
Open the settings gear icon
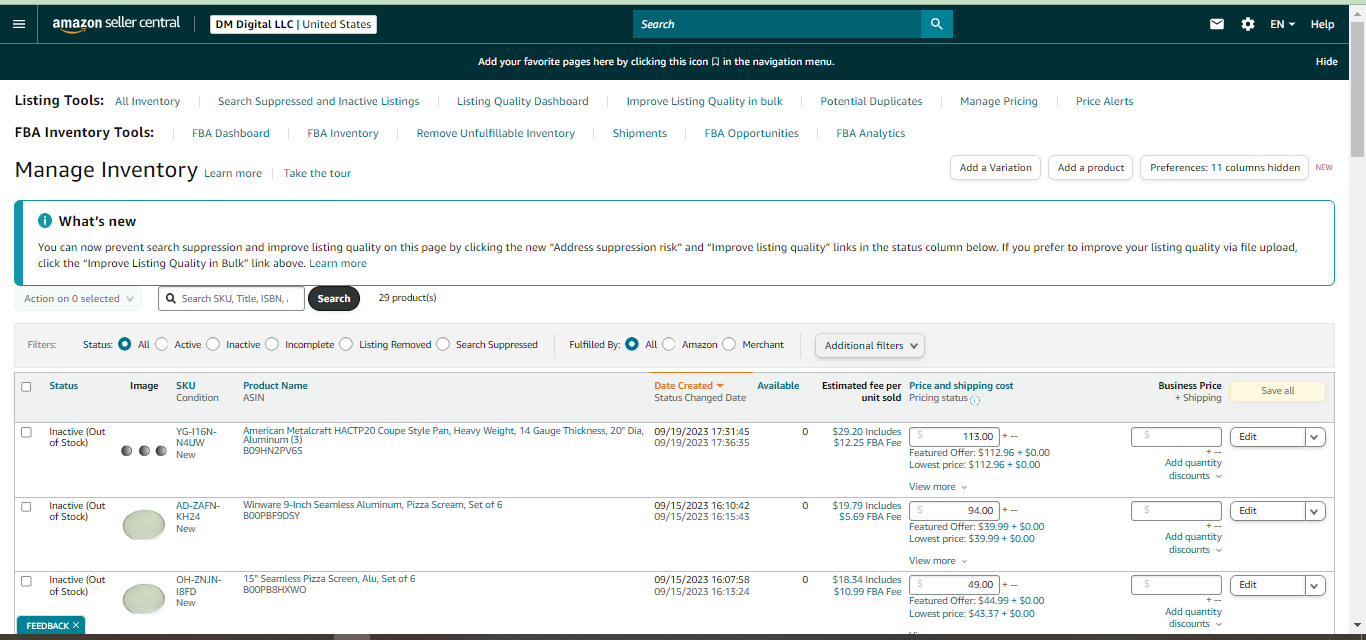(1248, 24)
